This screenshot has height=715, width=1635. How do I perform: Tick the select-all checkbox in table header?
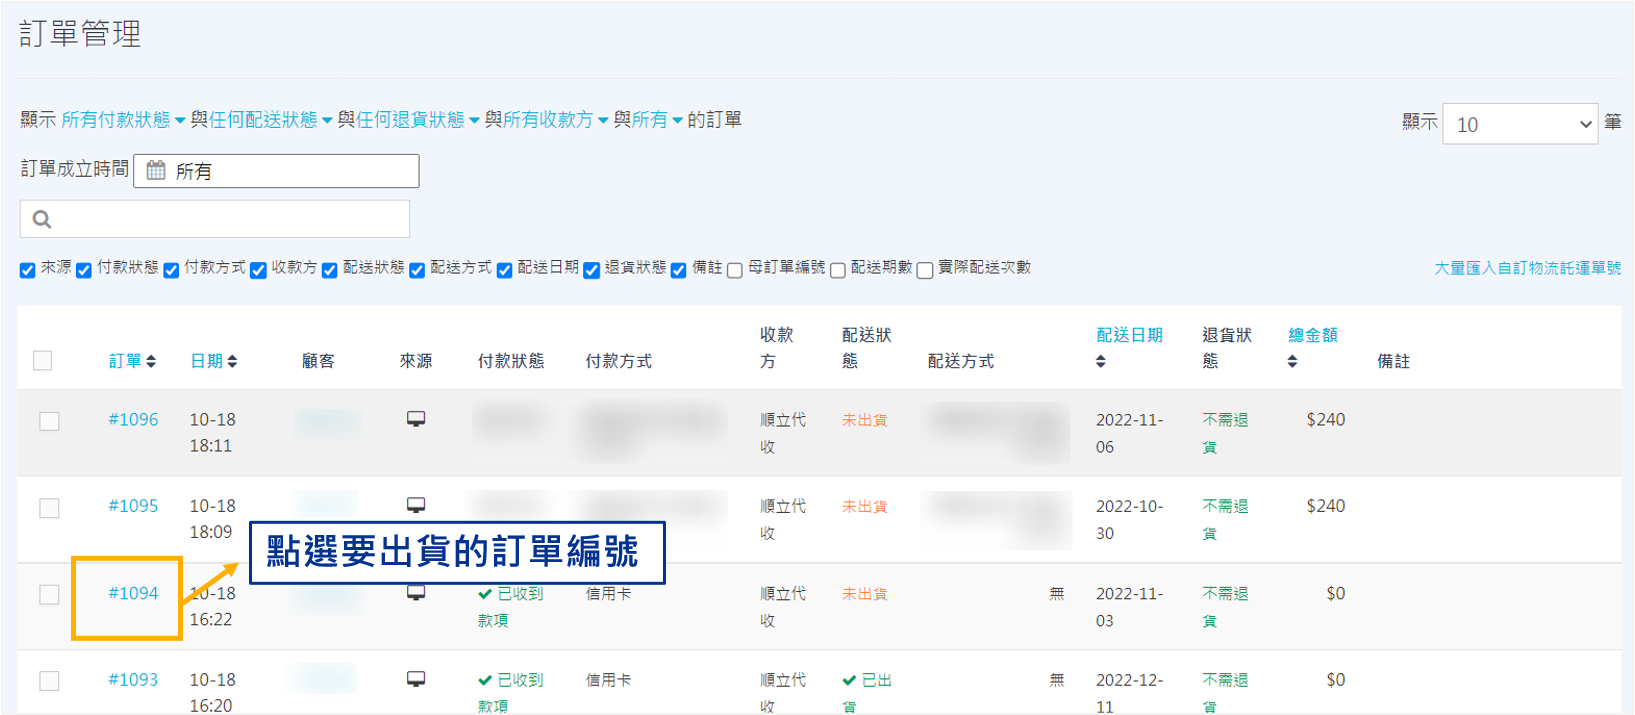click(43, 360)
